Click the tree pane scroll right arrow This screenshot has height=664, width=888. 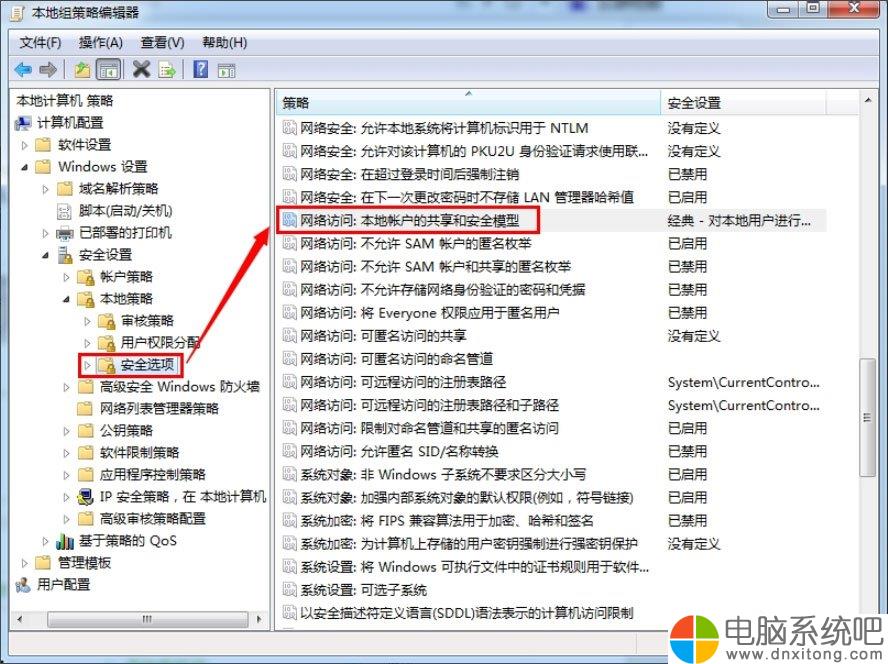coord(259,619)
